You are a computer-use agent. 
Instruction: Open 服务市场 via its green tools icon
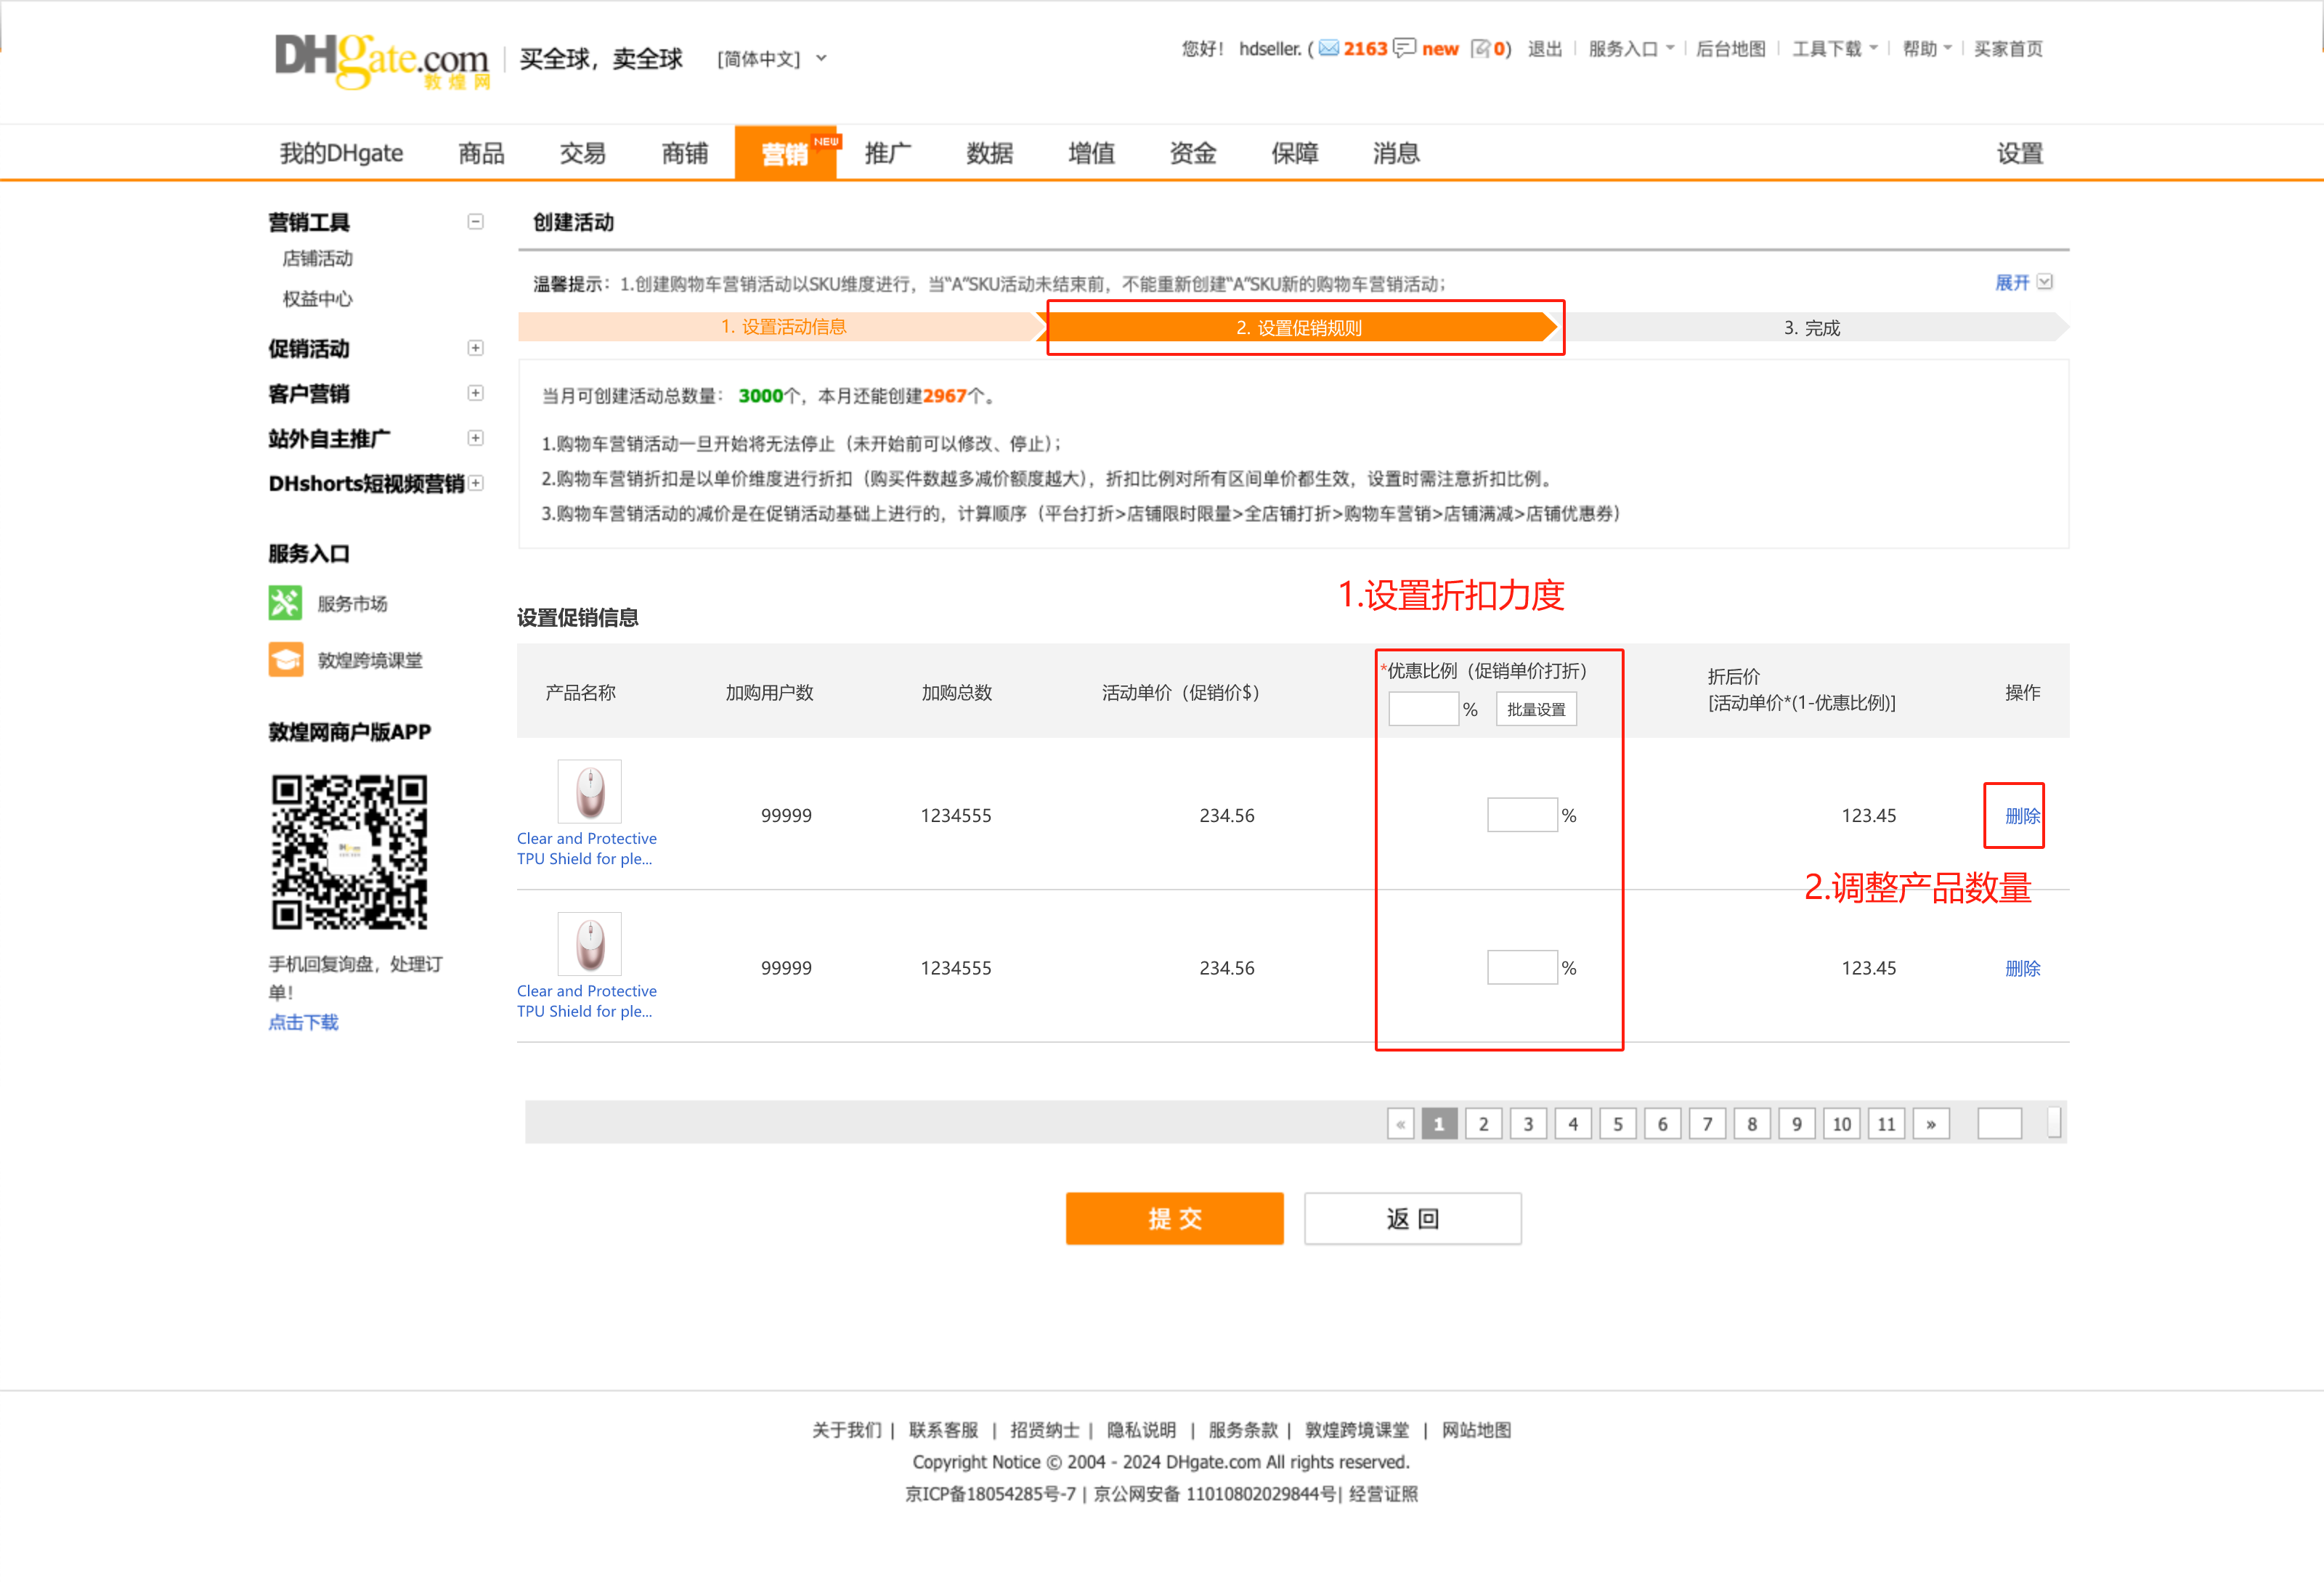tap(285, 602)
